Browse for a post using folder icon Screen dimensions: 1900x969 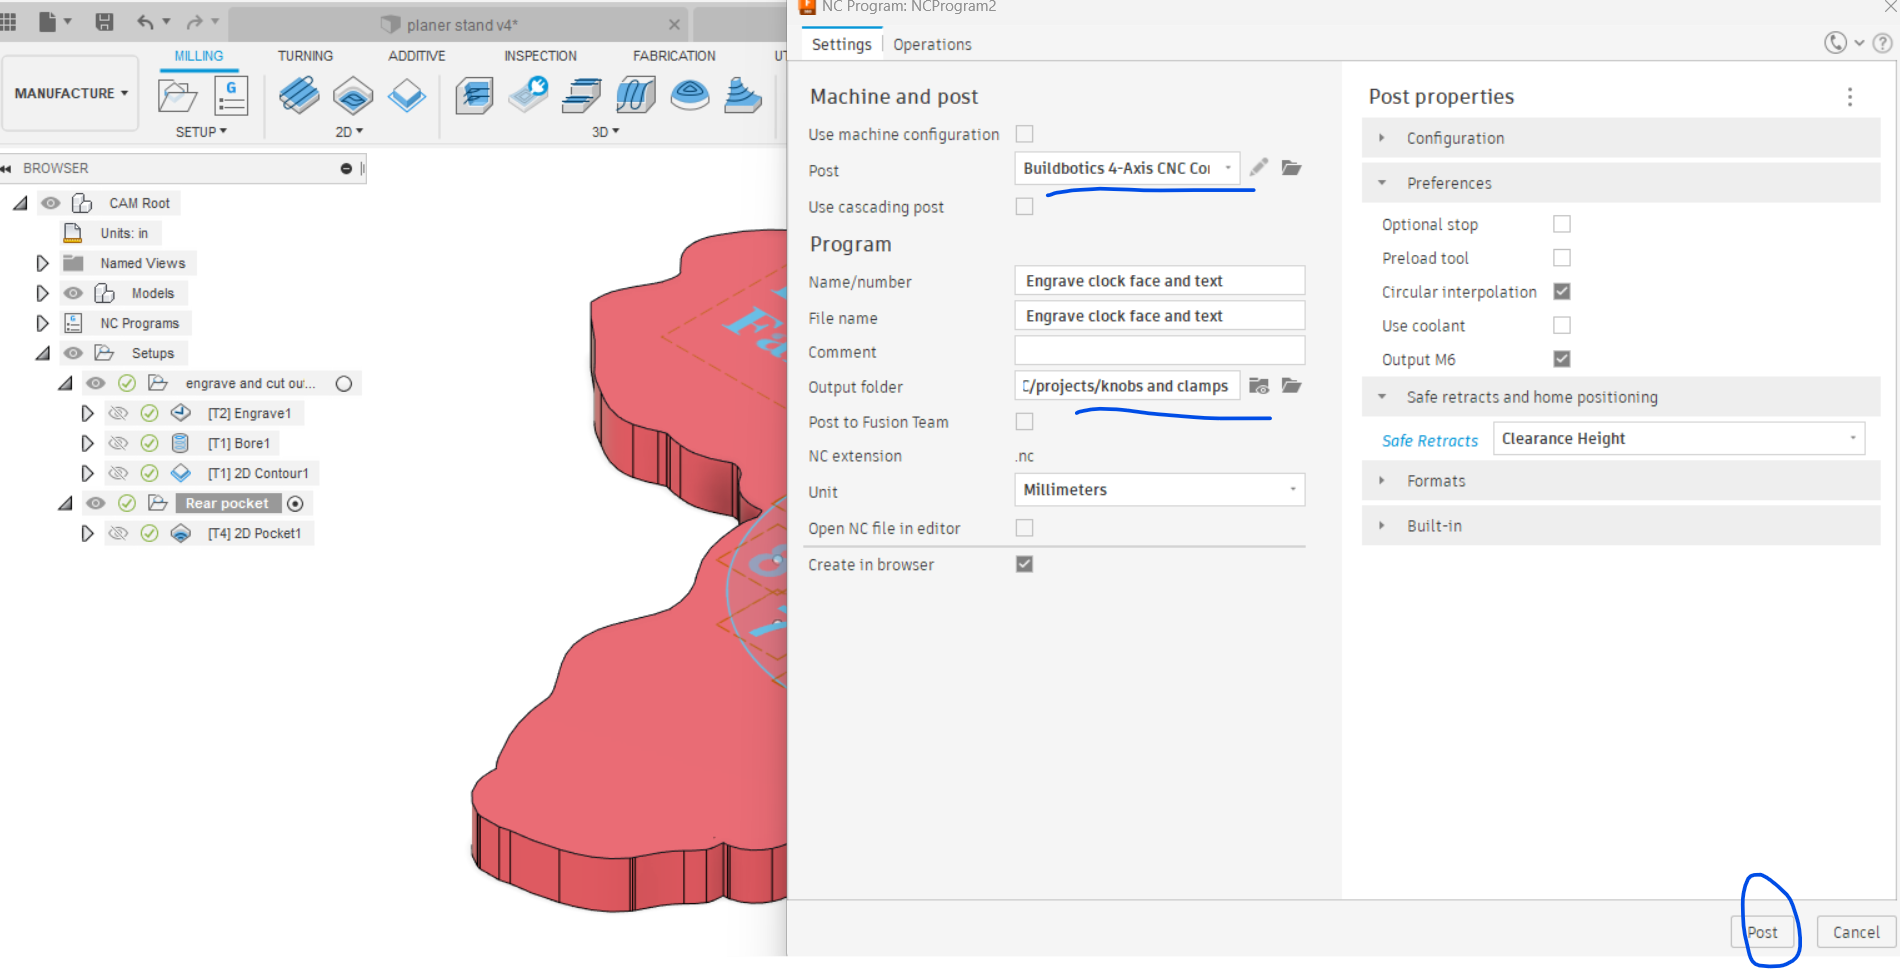(x=1292, y=167)
